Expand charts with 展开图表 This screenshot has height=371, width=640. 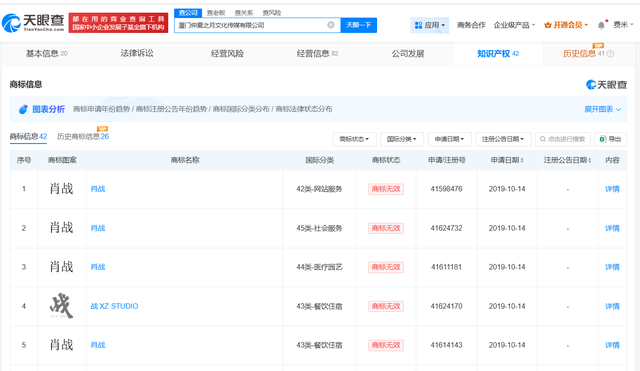pyautogui.click(x=602, y=109)
